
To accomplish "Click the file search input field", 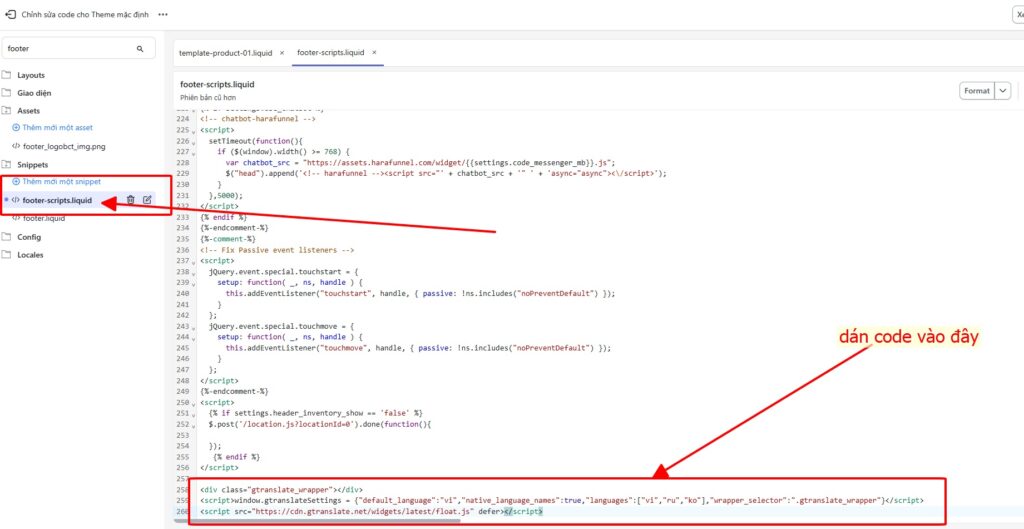I will click(70, 48).
